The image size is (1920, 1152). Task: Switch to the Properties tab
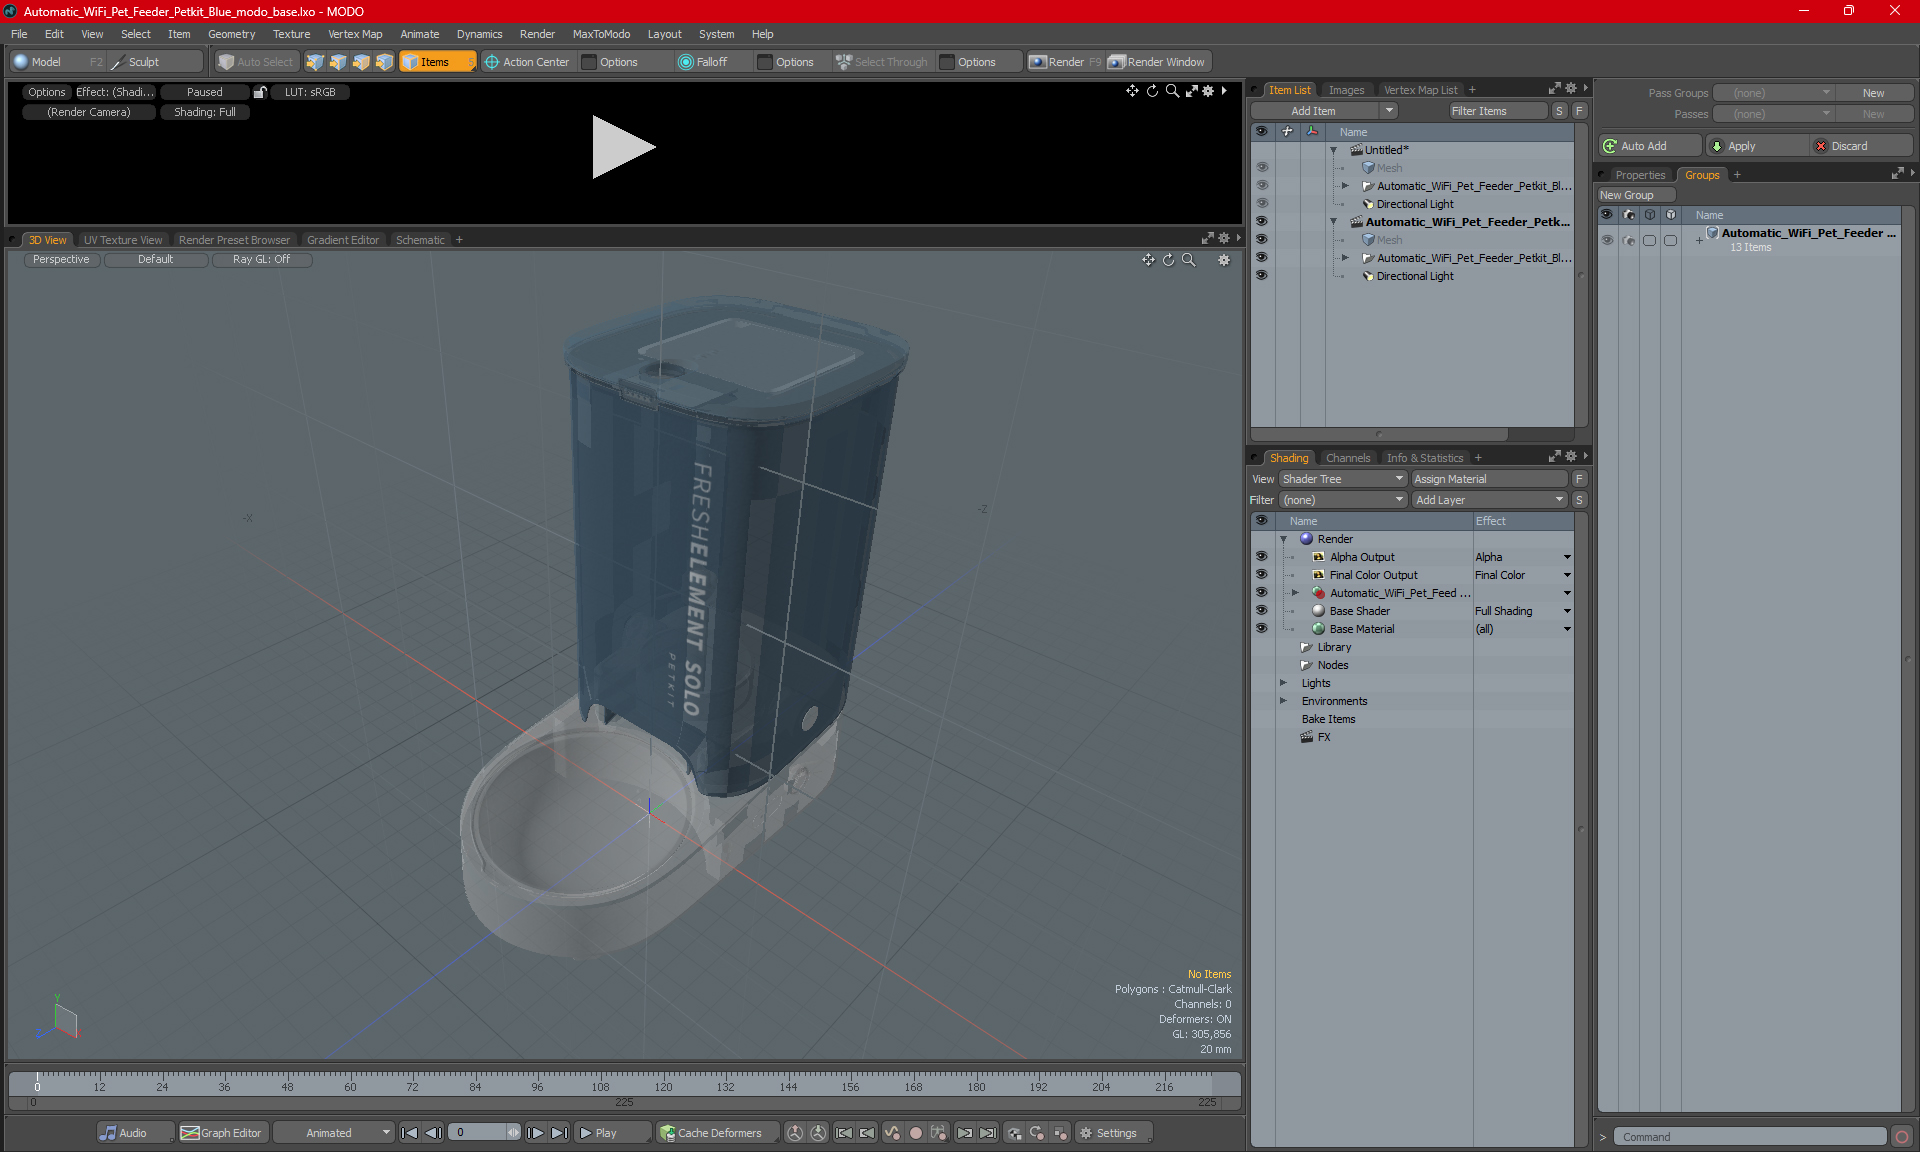[1640, 175]
